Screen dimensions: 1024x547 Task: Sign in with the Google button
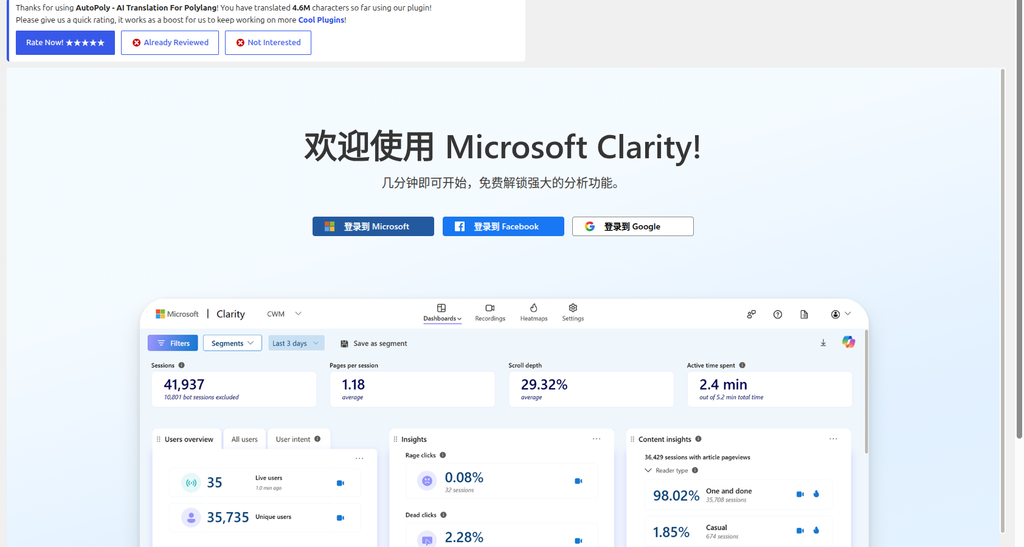click(633, 227)
